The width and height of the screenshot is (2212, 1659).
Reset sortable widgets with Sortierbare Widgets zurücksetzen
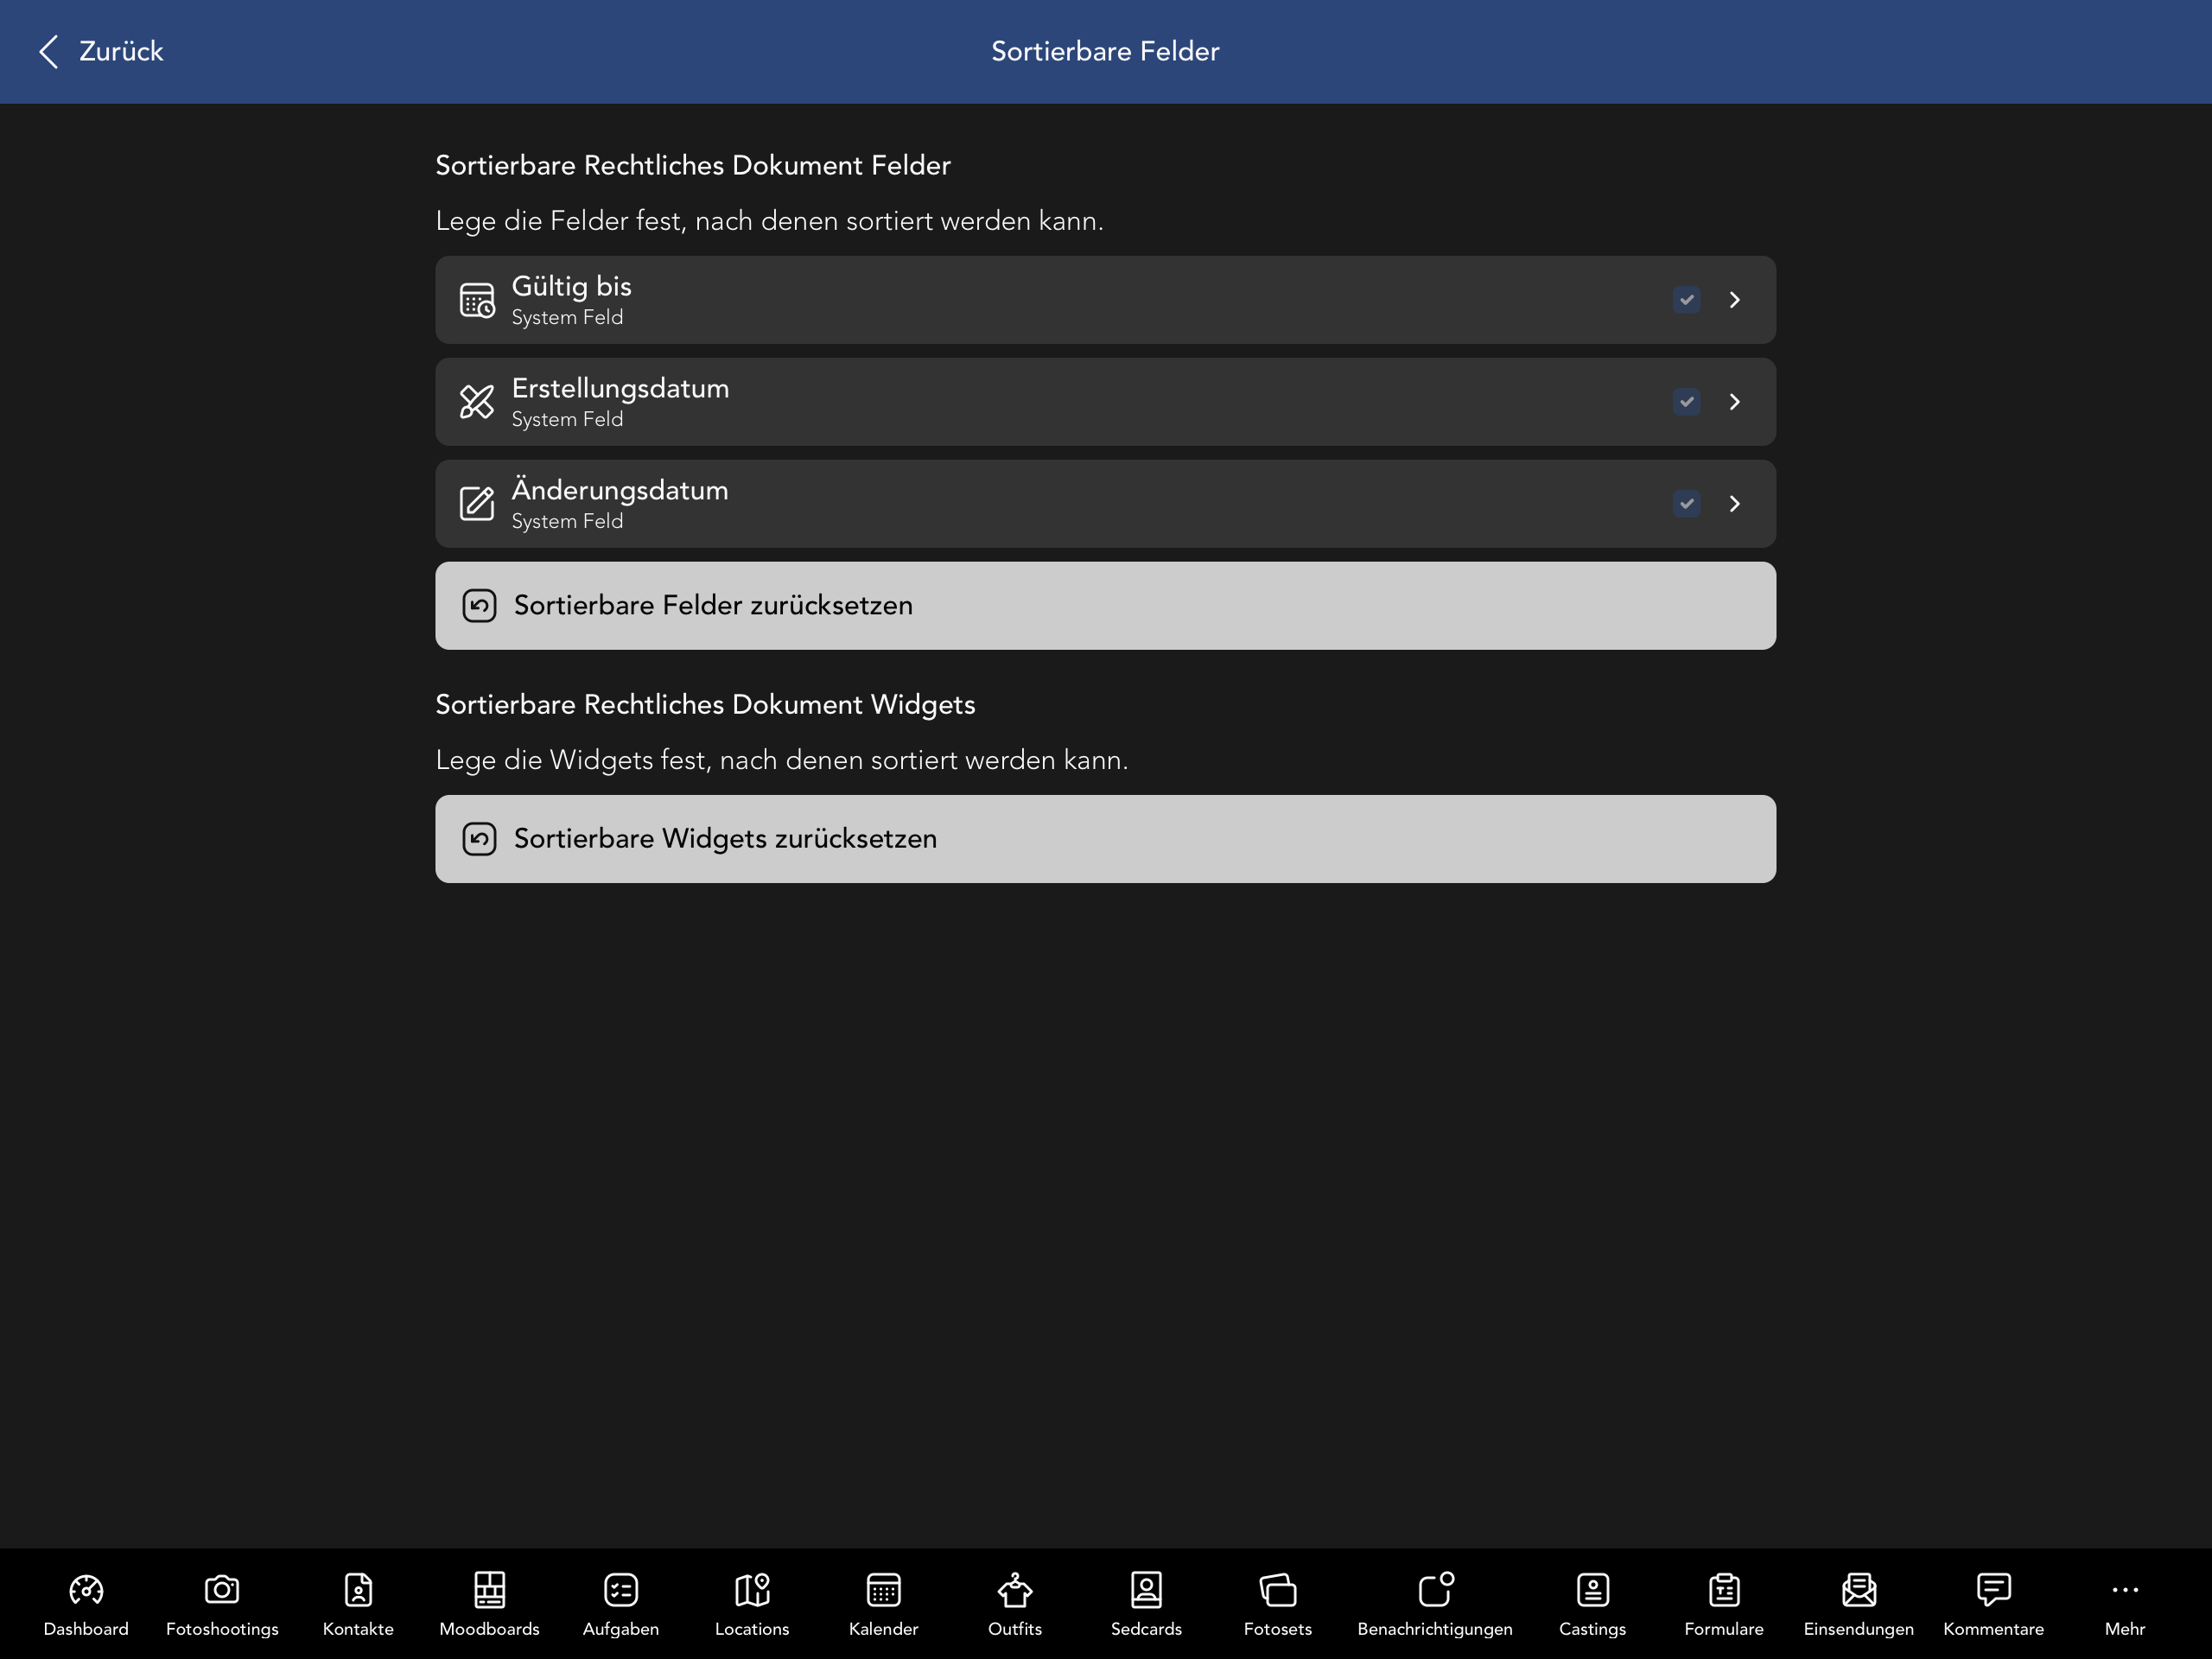click(x=1104, y=838)
